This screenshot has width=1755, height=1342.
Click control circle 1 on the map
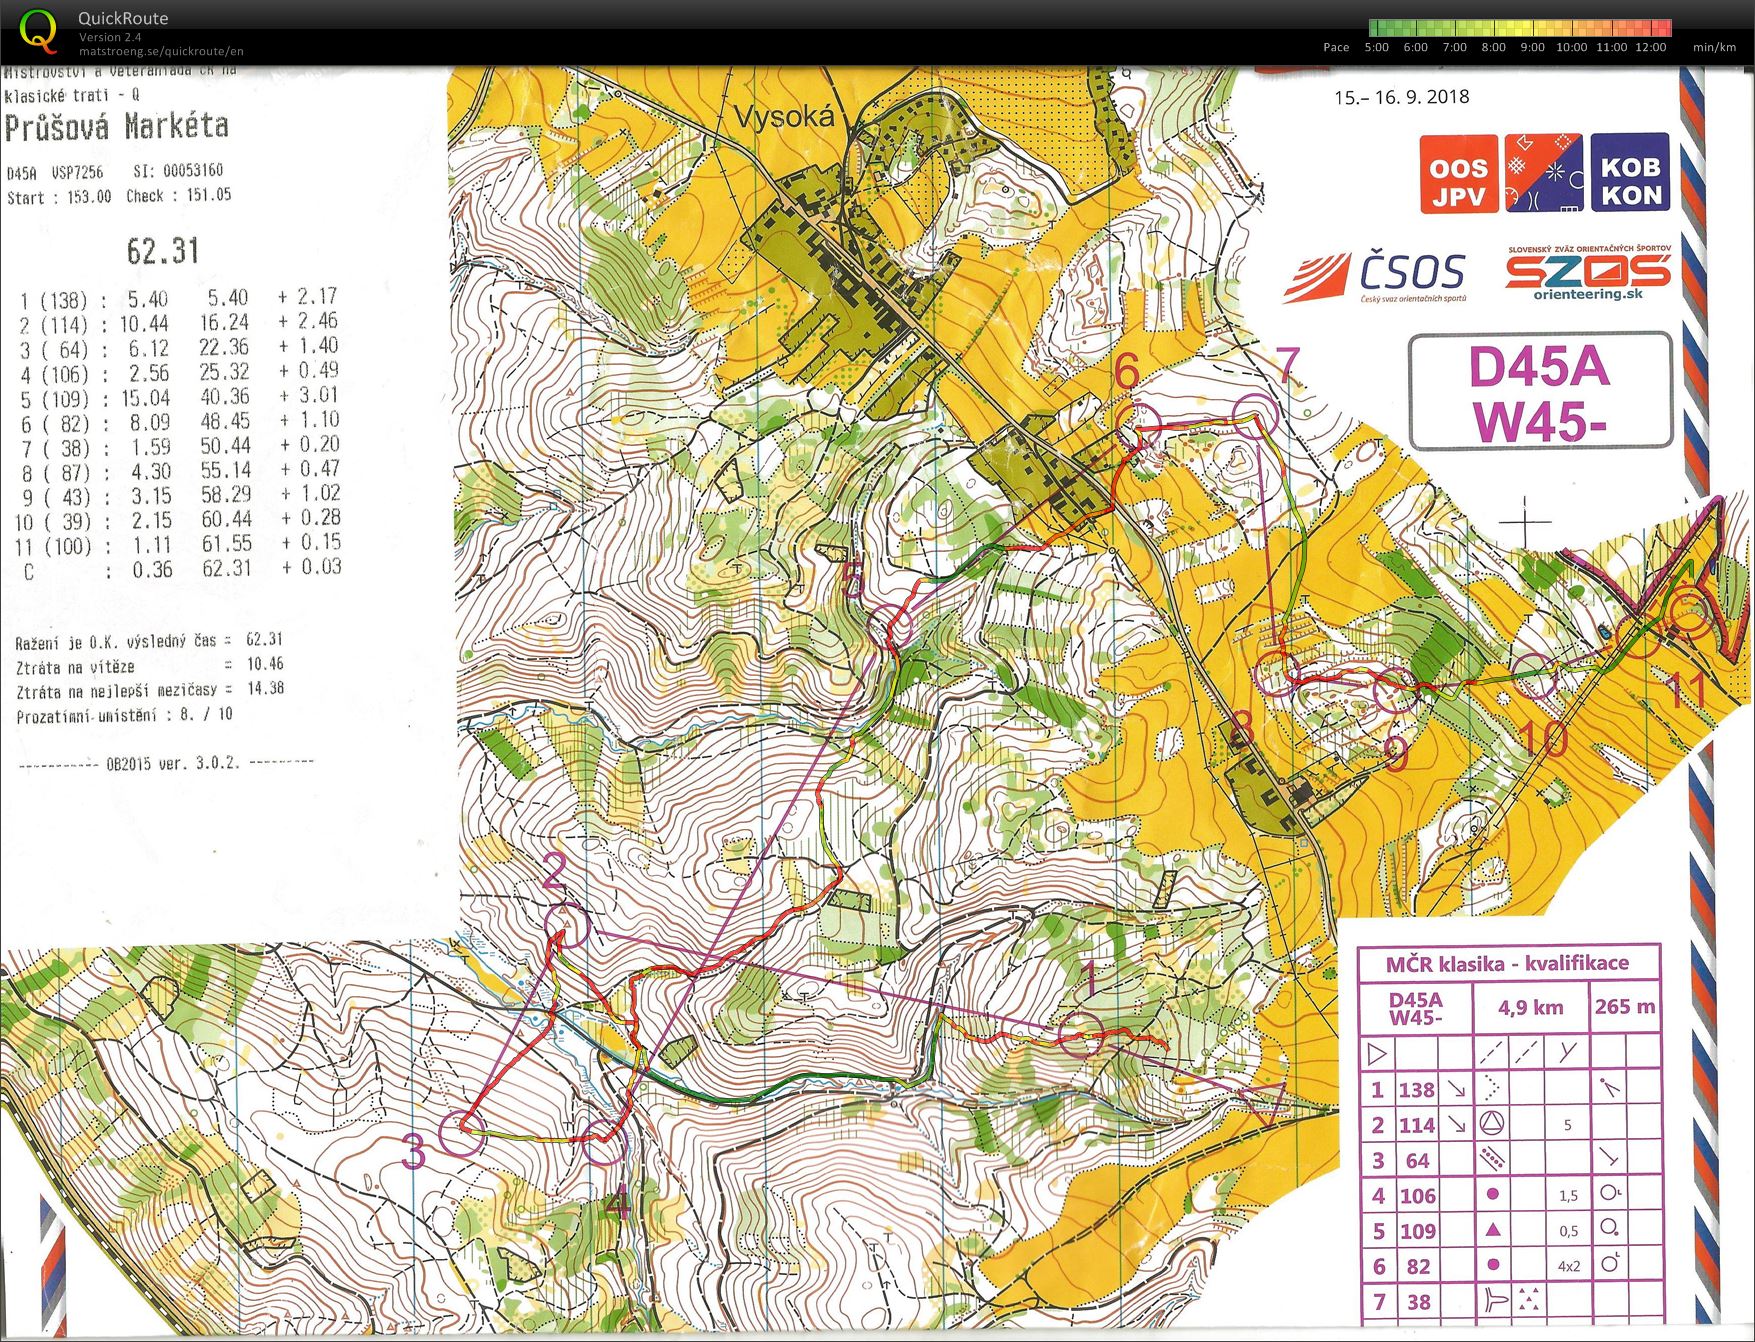click(x=1080, y=1034)
